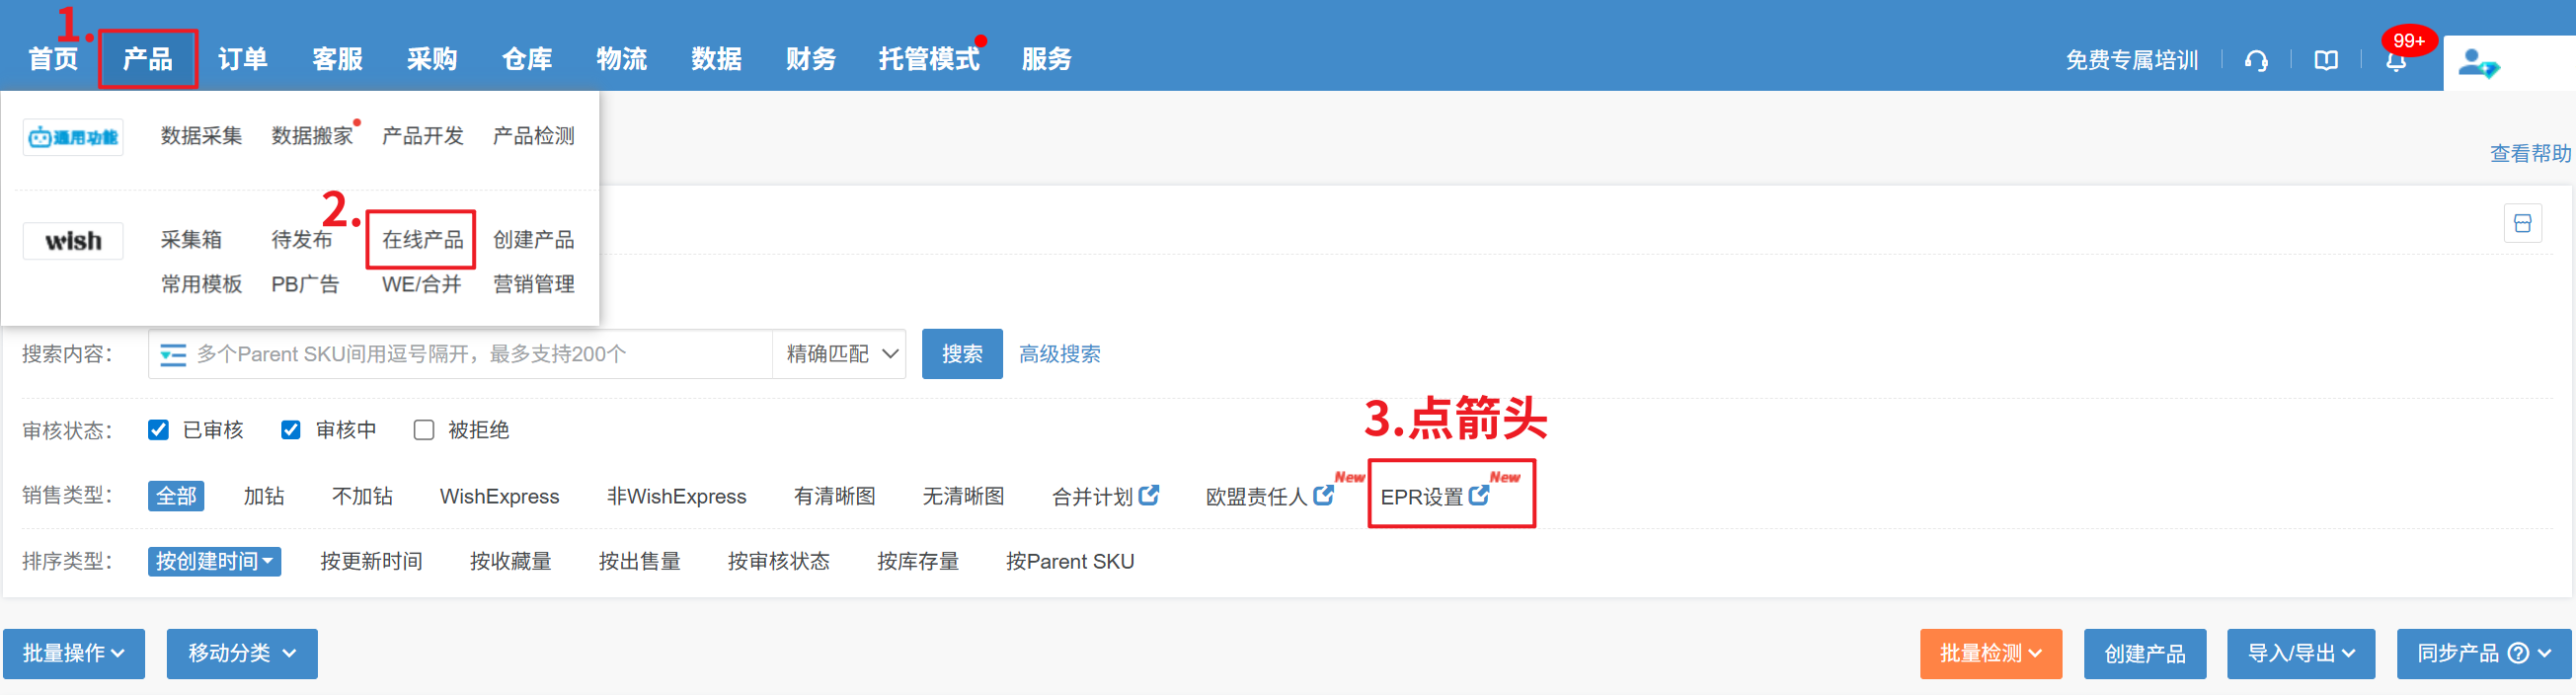Uncheck the 审核中 checkbox

(290, 430)
